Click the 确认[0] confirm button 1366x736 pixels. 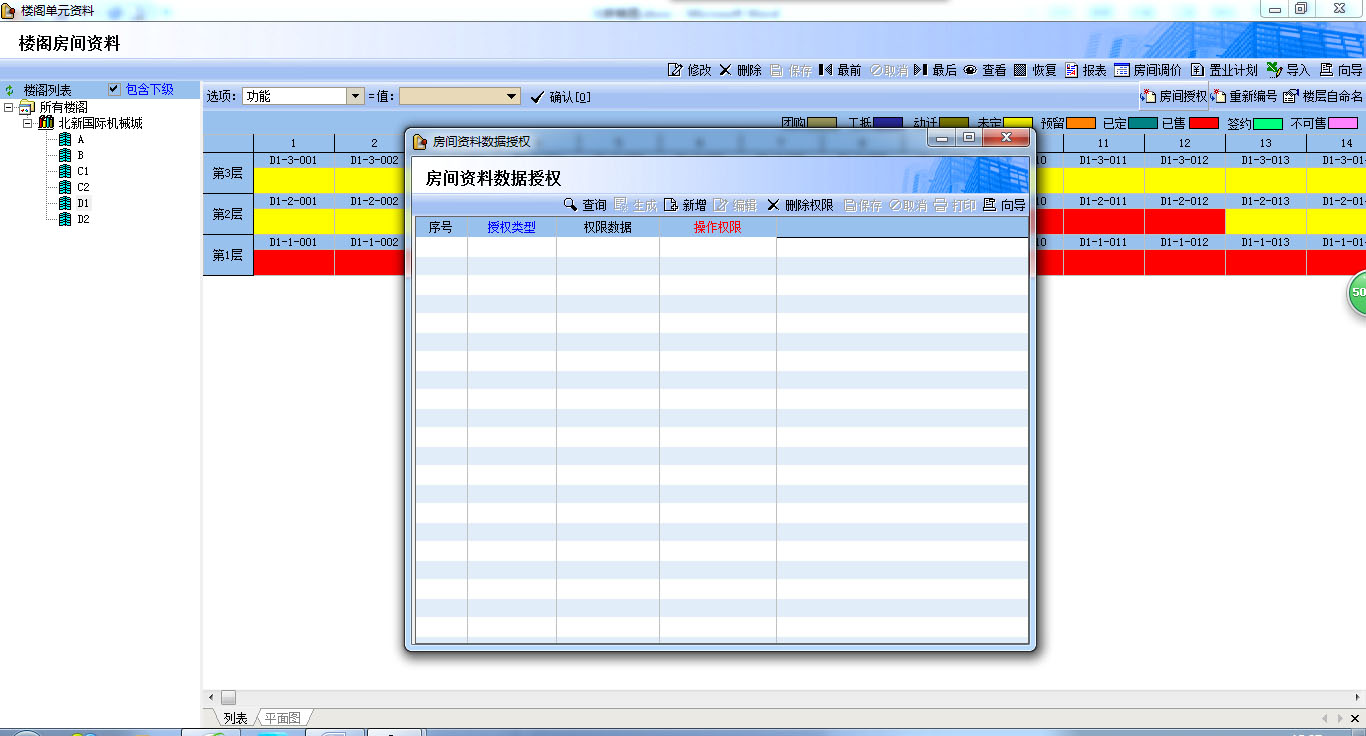tap(560, 97)
